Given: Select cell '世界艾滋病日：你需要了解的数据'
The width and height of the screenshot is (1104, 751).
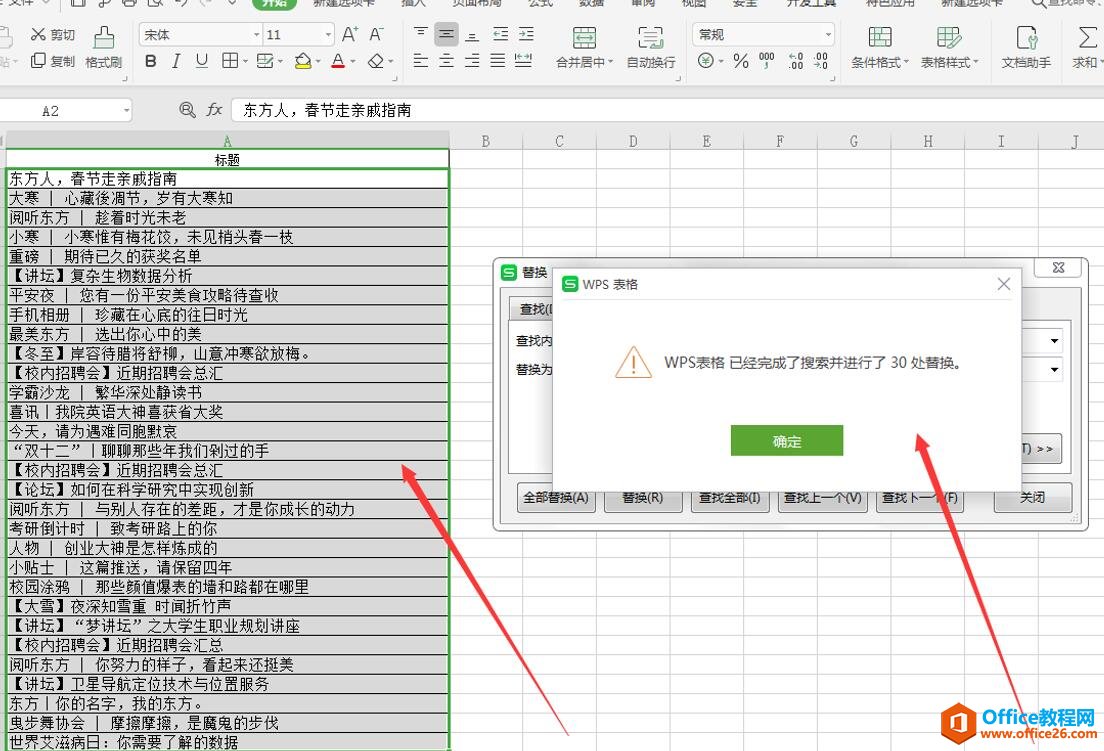Looking at the screenshot, I should [x=227, y=741].
